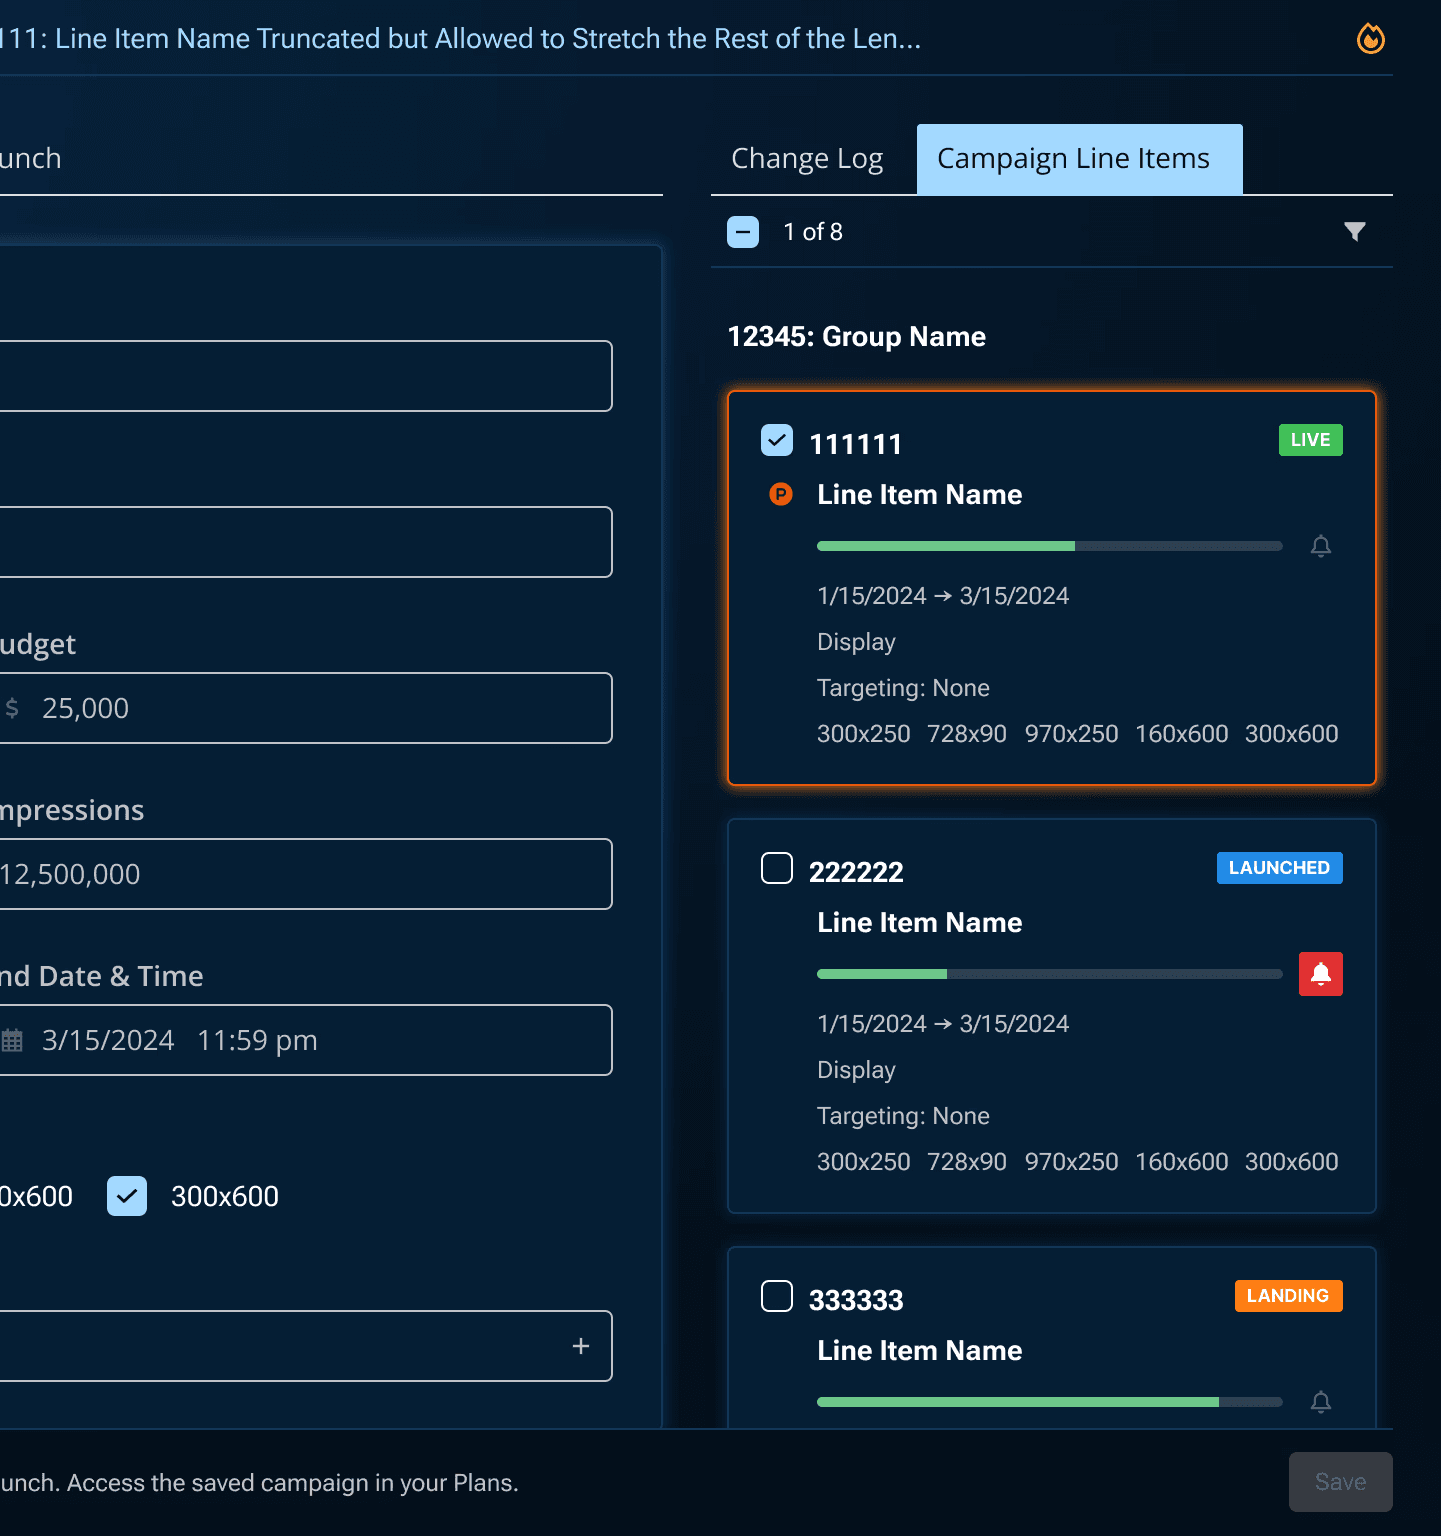Image resolution: width=1441 pixels, height=1536 pixels.
Task: Click the 300x600 size in card 222222
Action: (x=1292, y=1162)
